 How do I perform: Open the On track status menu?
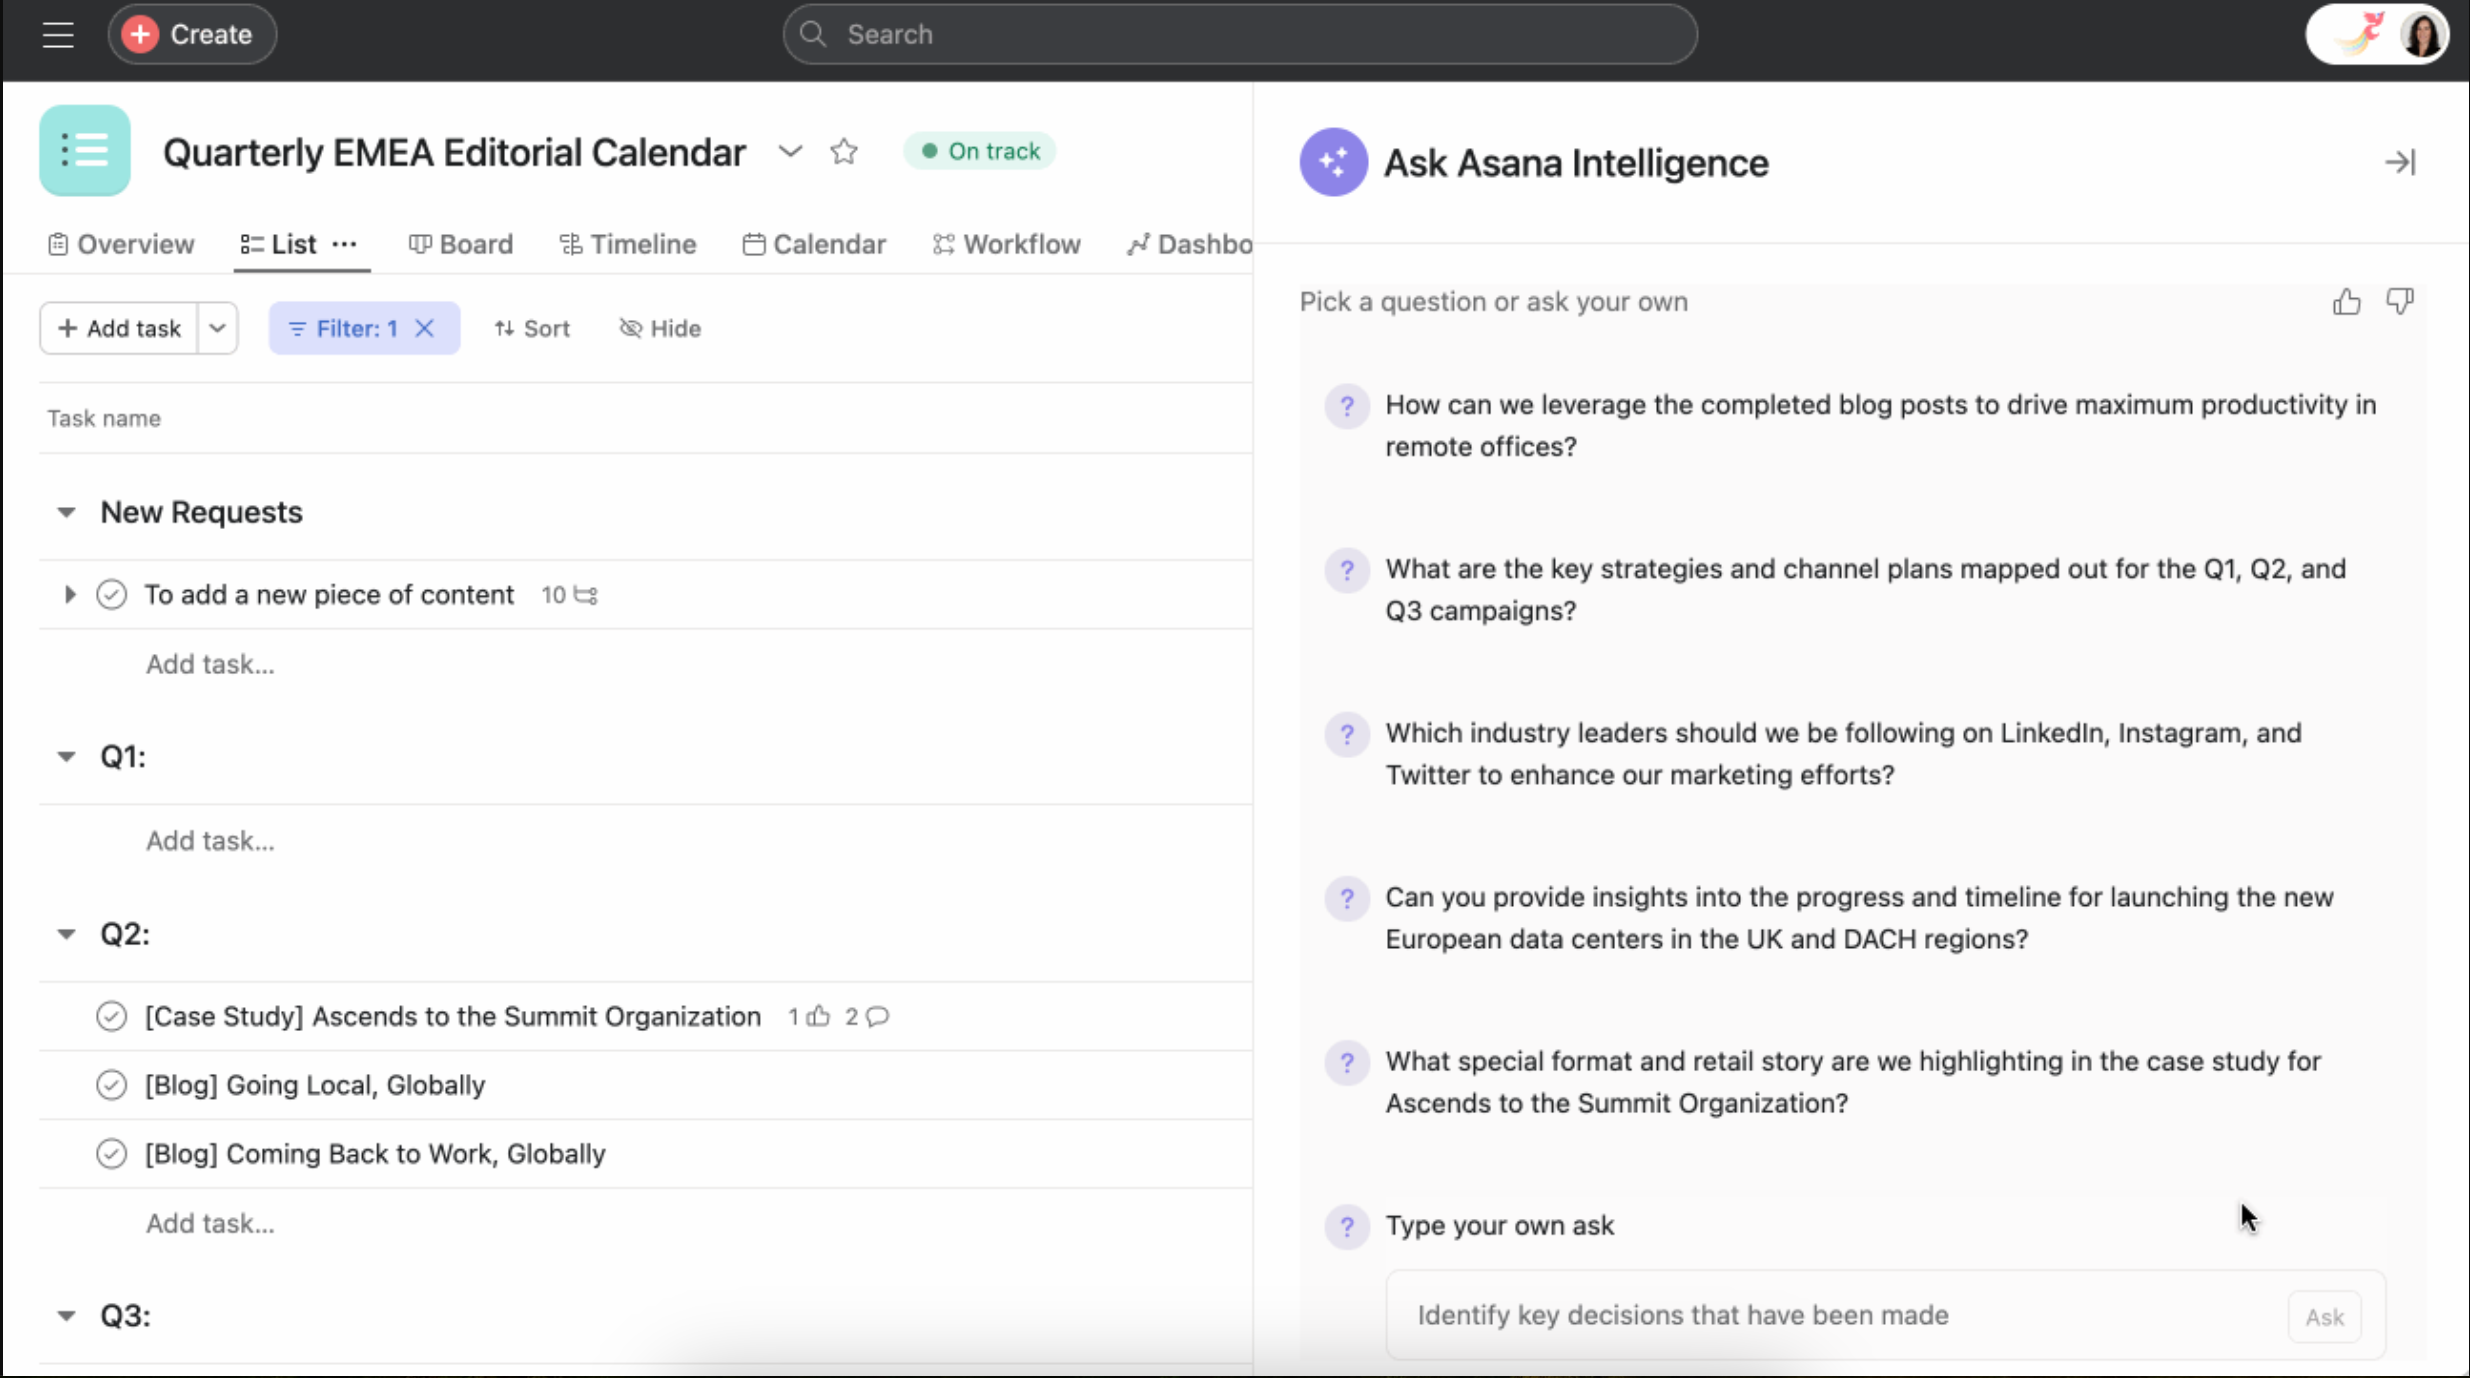click(x=980, y=151)
